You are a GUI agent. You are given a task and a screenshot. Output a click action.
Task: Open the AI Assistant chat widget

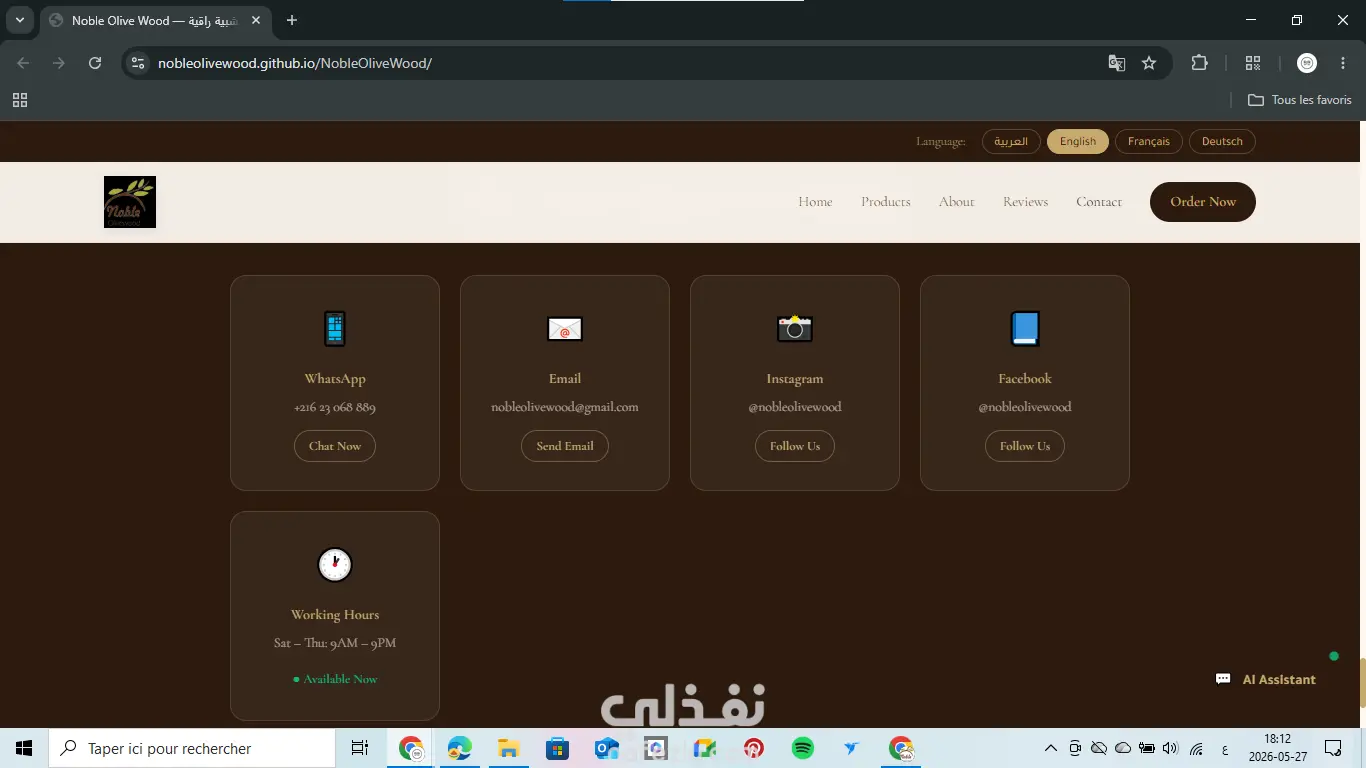click(x=1266, y=679)
